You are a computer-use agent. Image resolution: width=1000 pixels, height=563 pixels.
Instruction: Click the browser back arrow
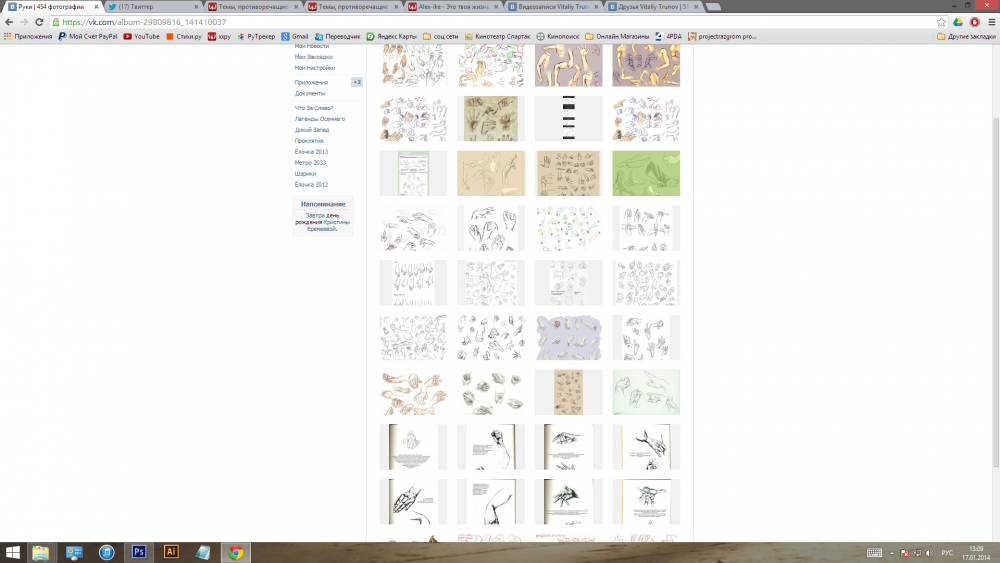[9, 22]
